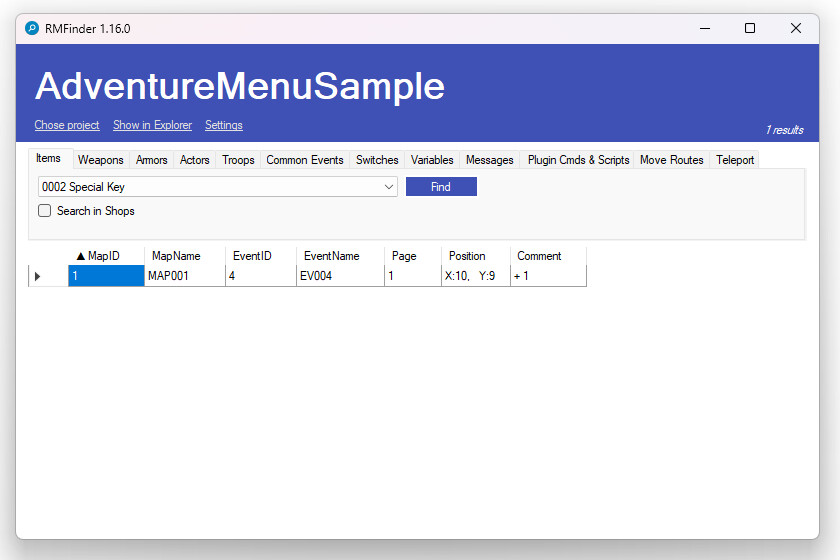Open the Common Events tab
Image resolution: width=840 pixels, height=560 pixels.
click(x=304, y=160)
